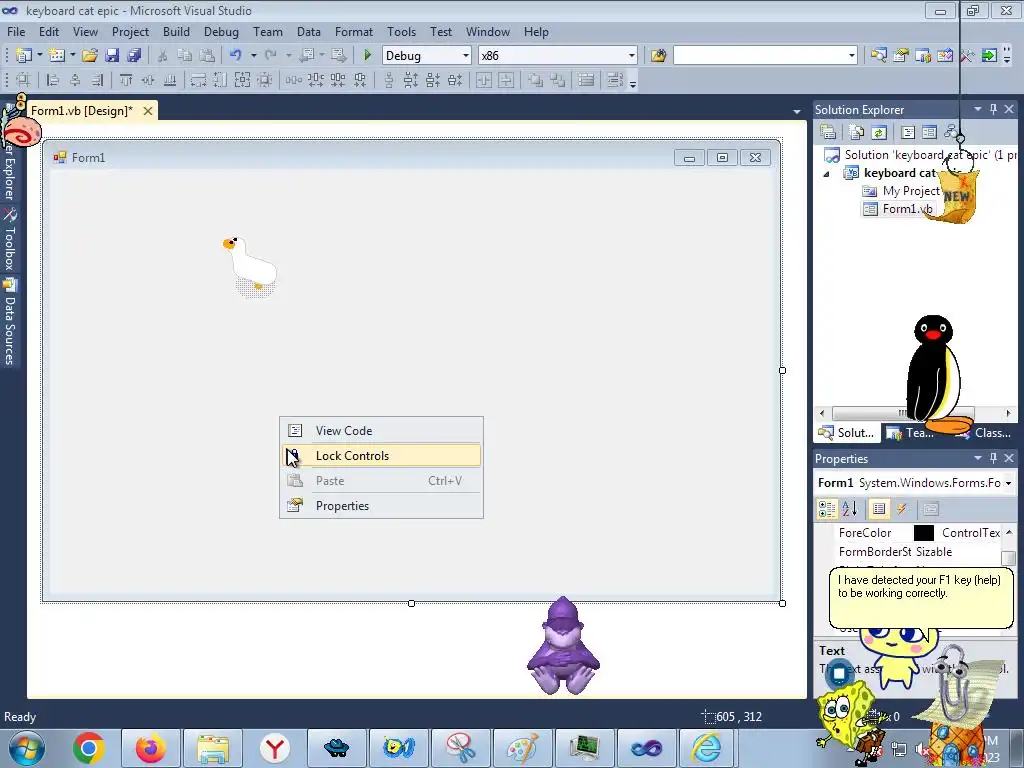Choose Properties from the context menu

pyautogui.click(x=381, y=506)
